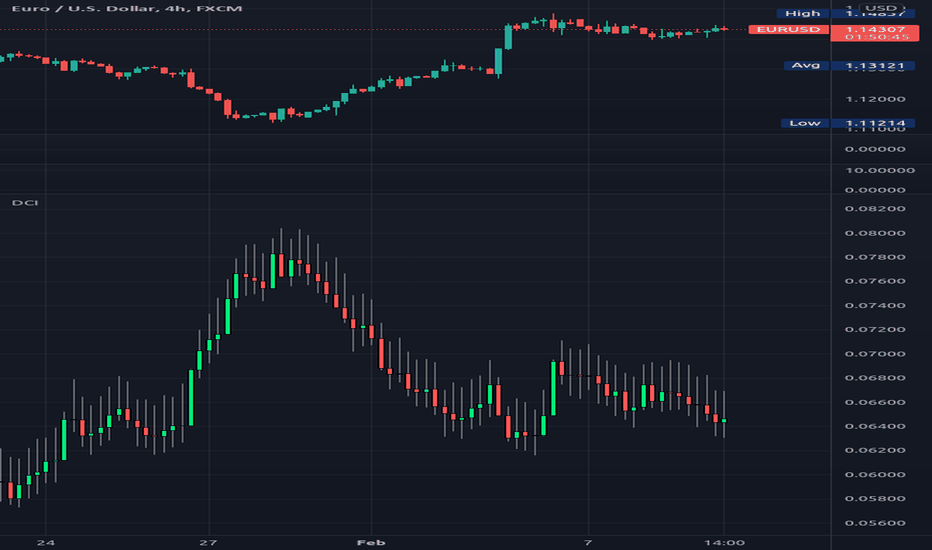Click the 0.07200 DCI axis value

click(875, 329)
